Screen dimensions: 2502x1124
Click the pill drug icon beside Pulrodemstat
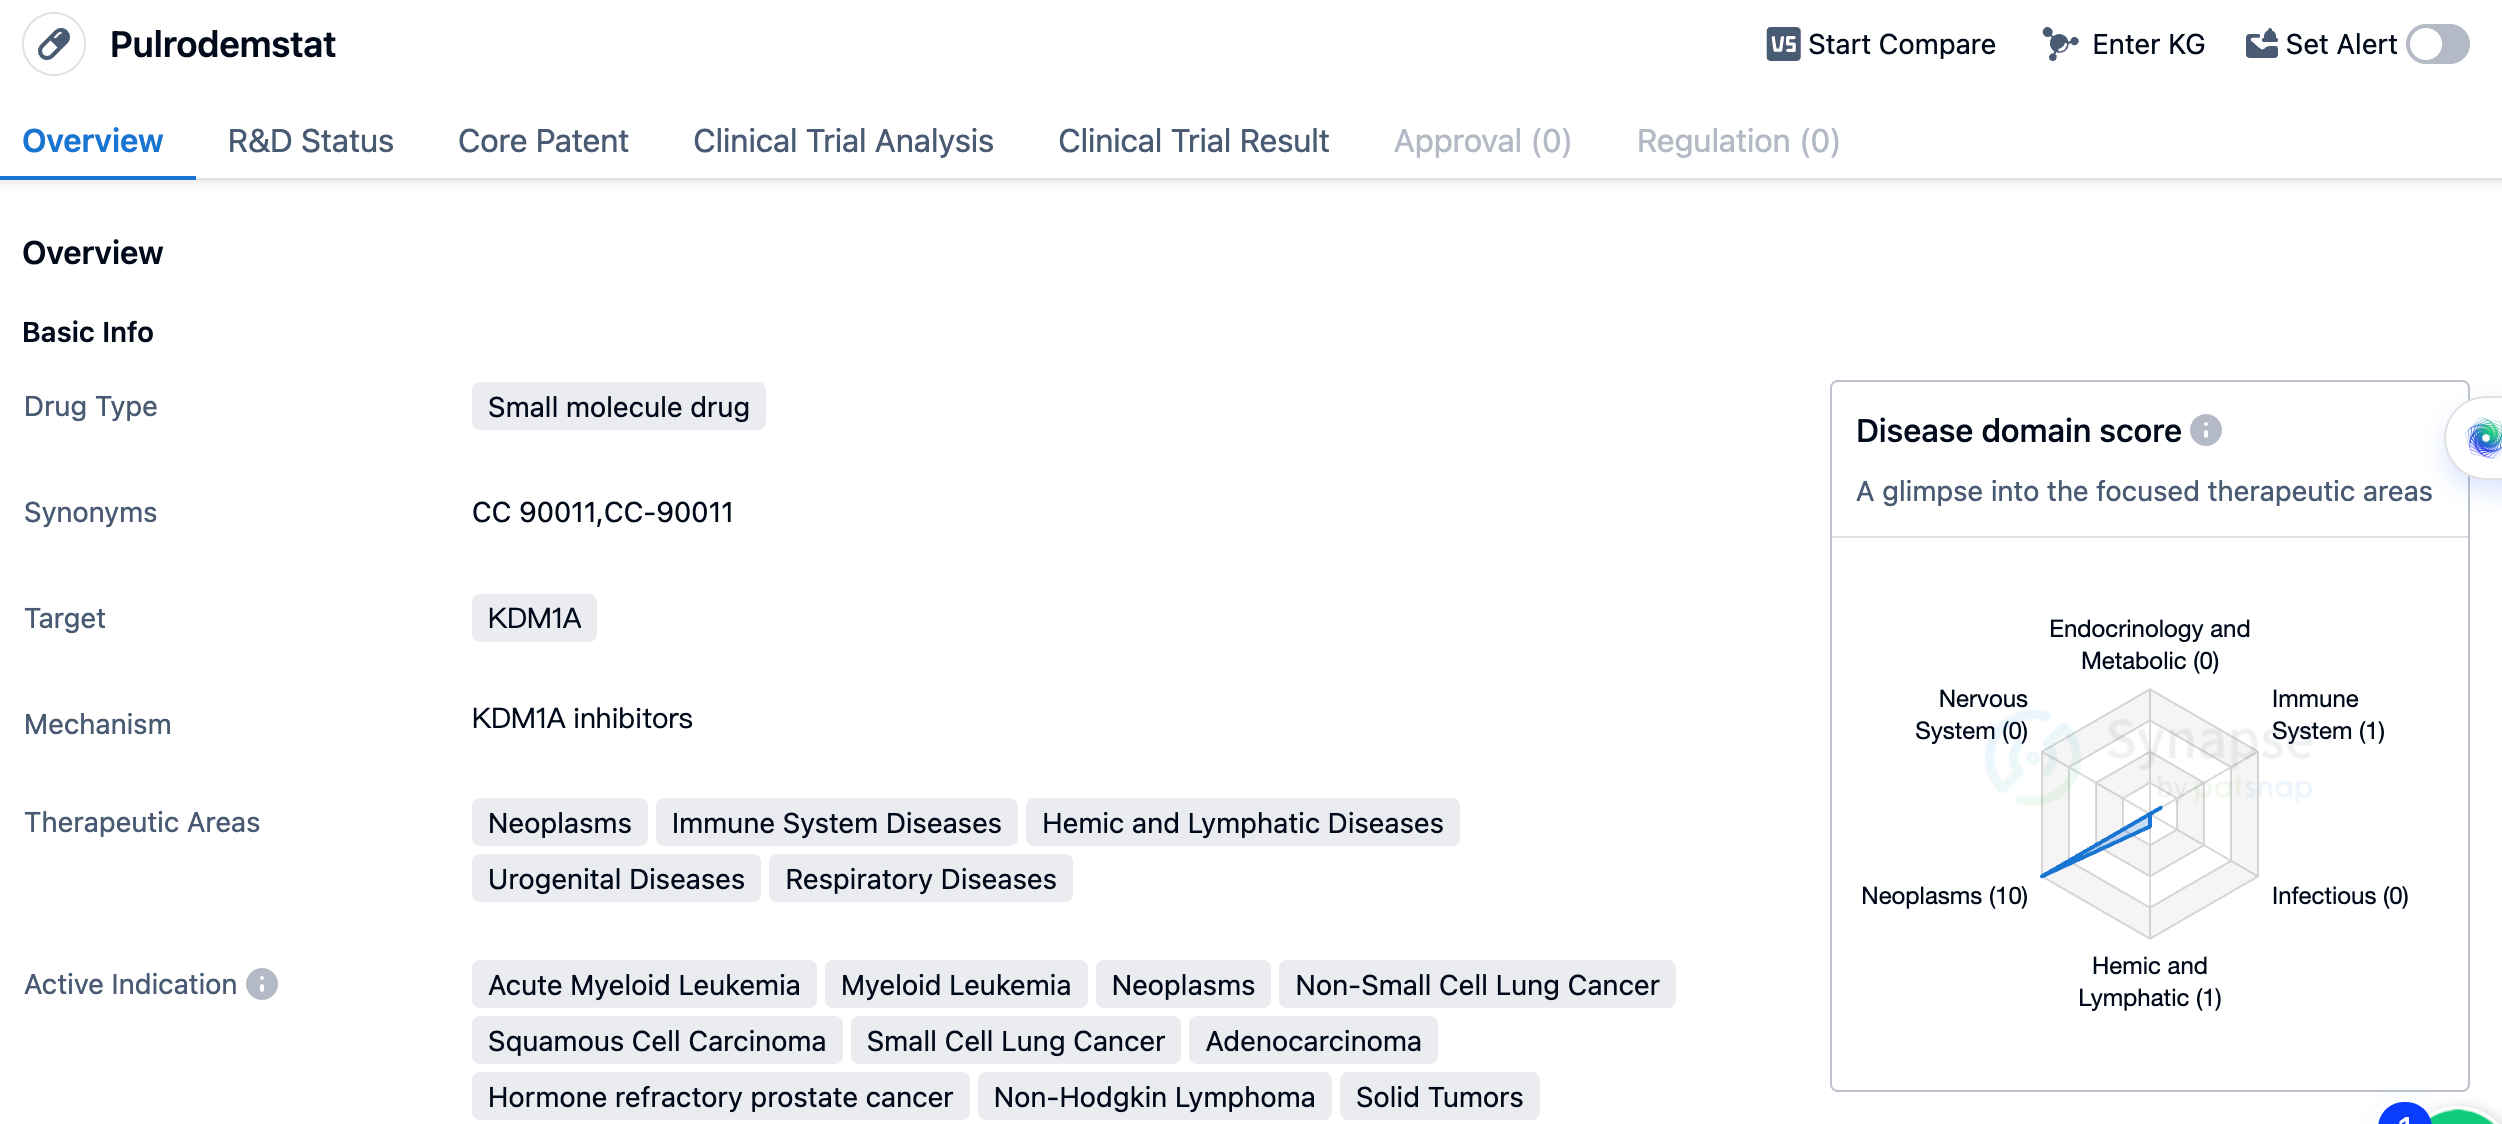coord(54,44)
